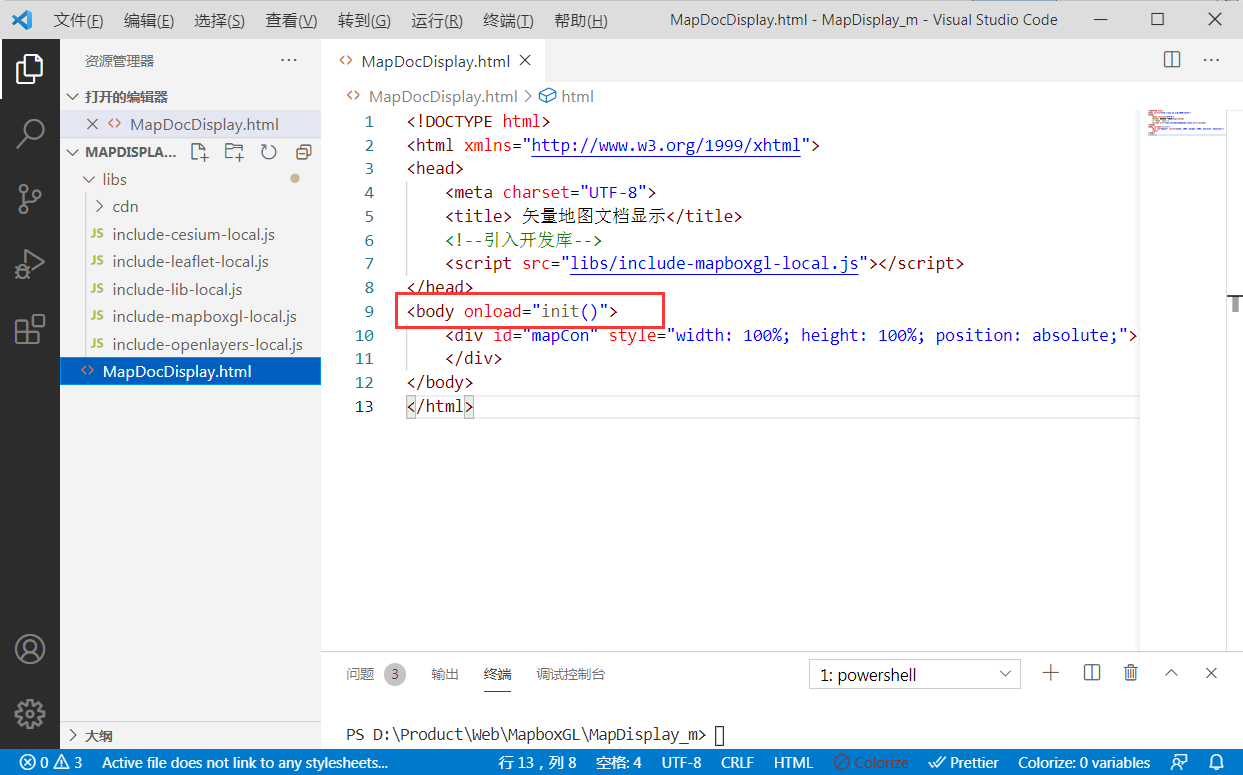Split the terminal pane
Image resolution: width=1243 pixels, height=775 pixels.
(x=1092, y=673)
